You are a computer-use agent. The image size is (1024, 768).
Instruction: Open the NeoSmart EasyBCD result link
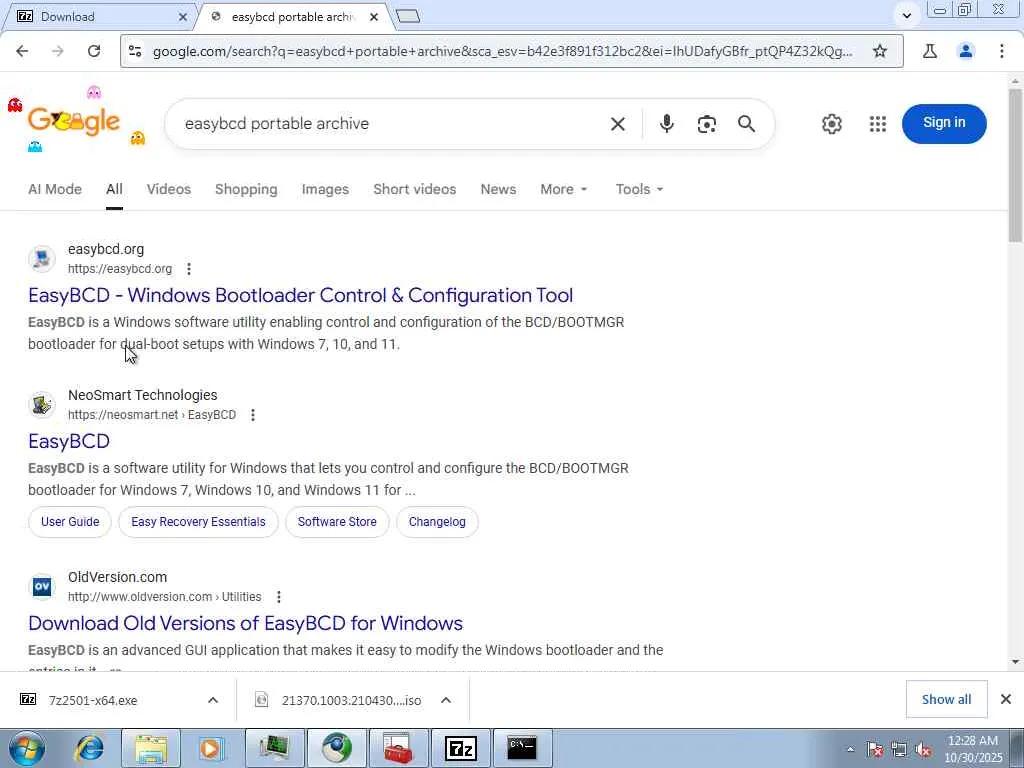click(69, 441)
